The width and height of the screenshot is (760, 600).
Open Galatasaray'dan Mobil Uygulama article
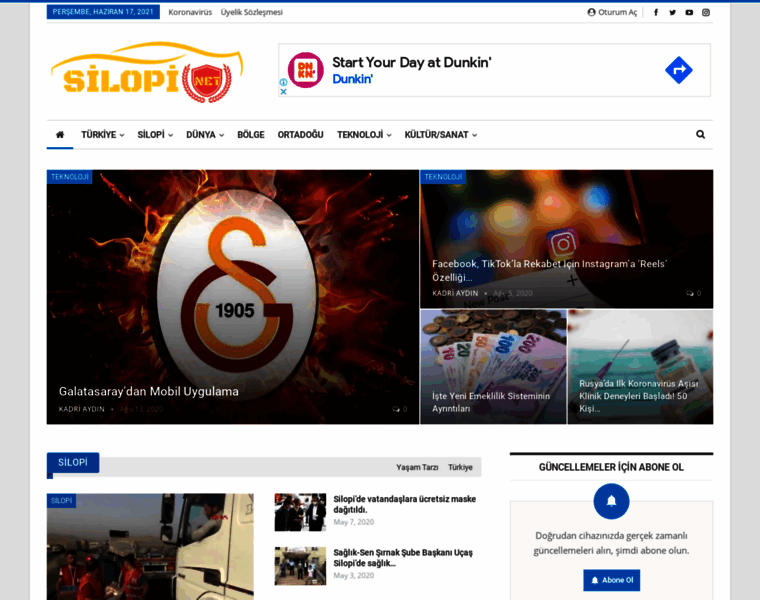click(x=149, y=392)
